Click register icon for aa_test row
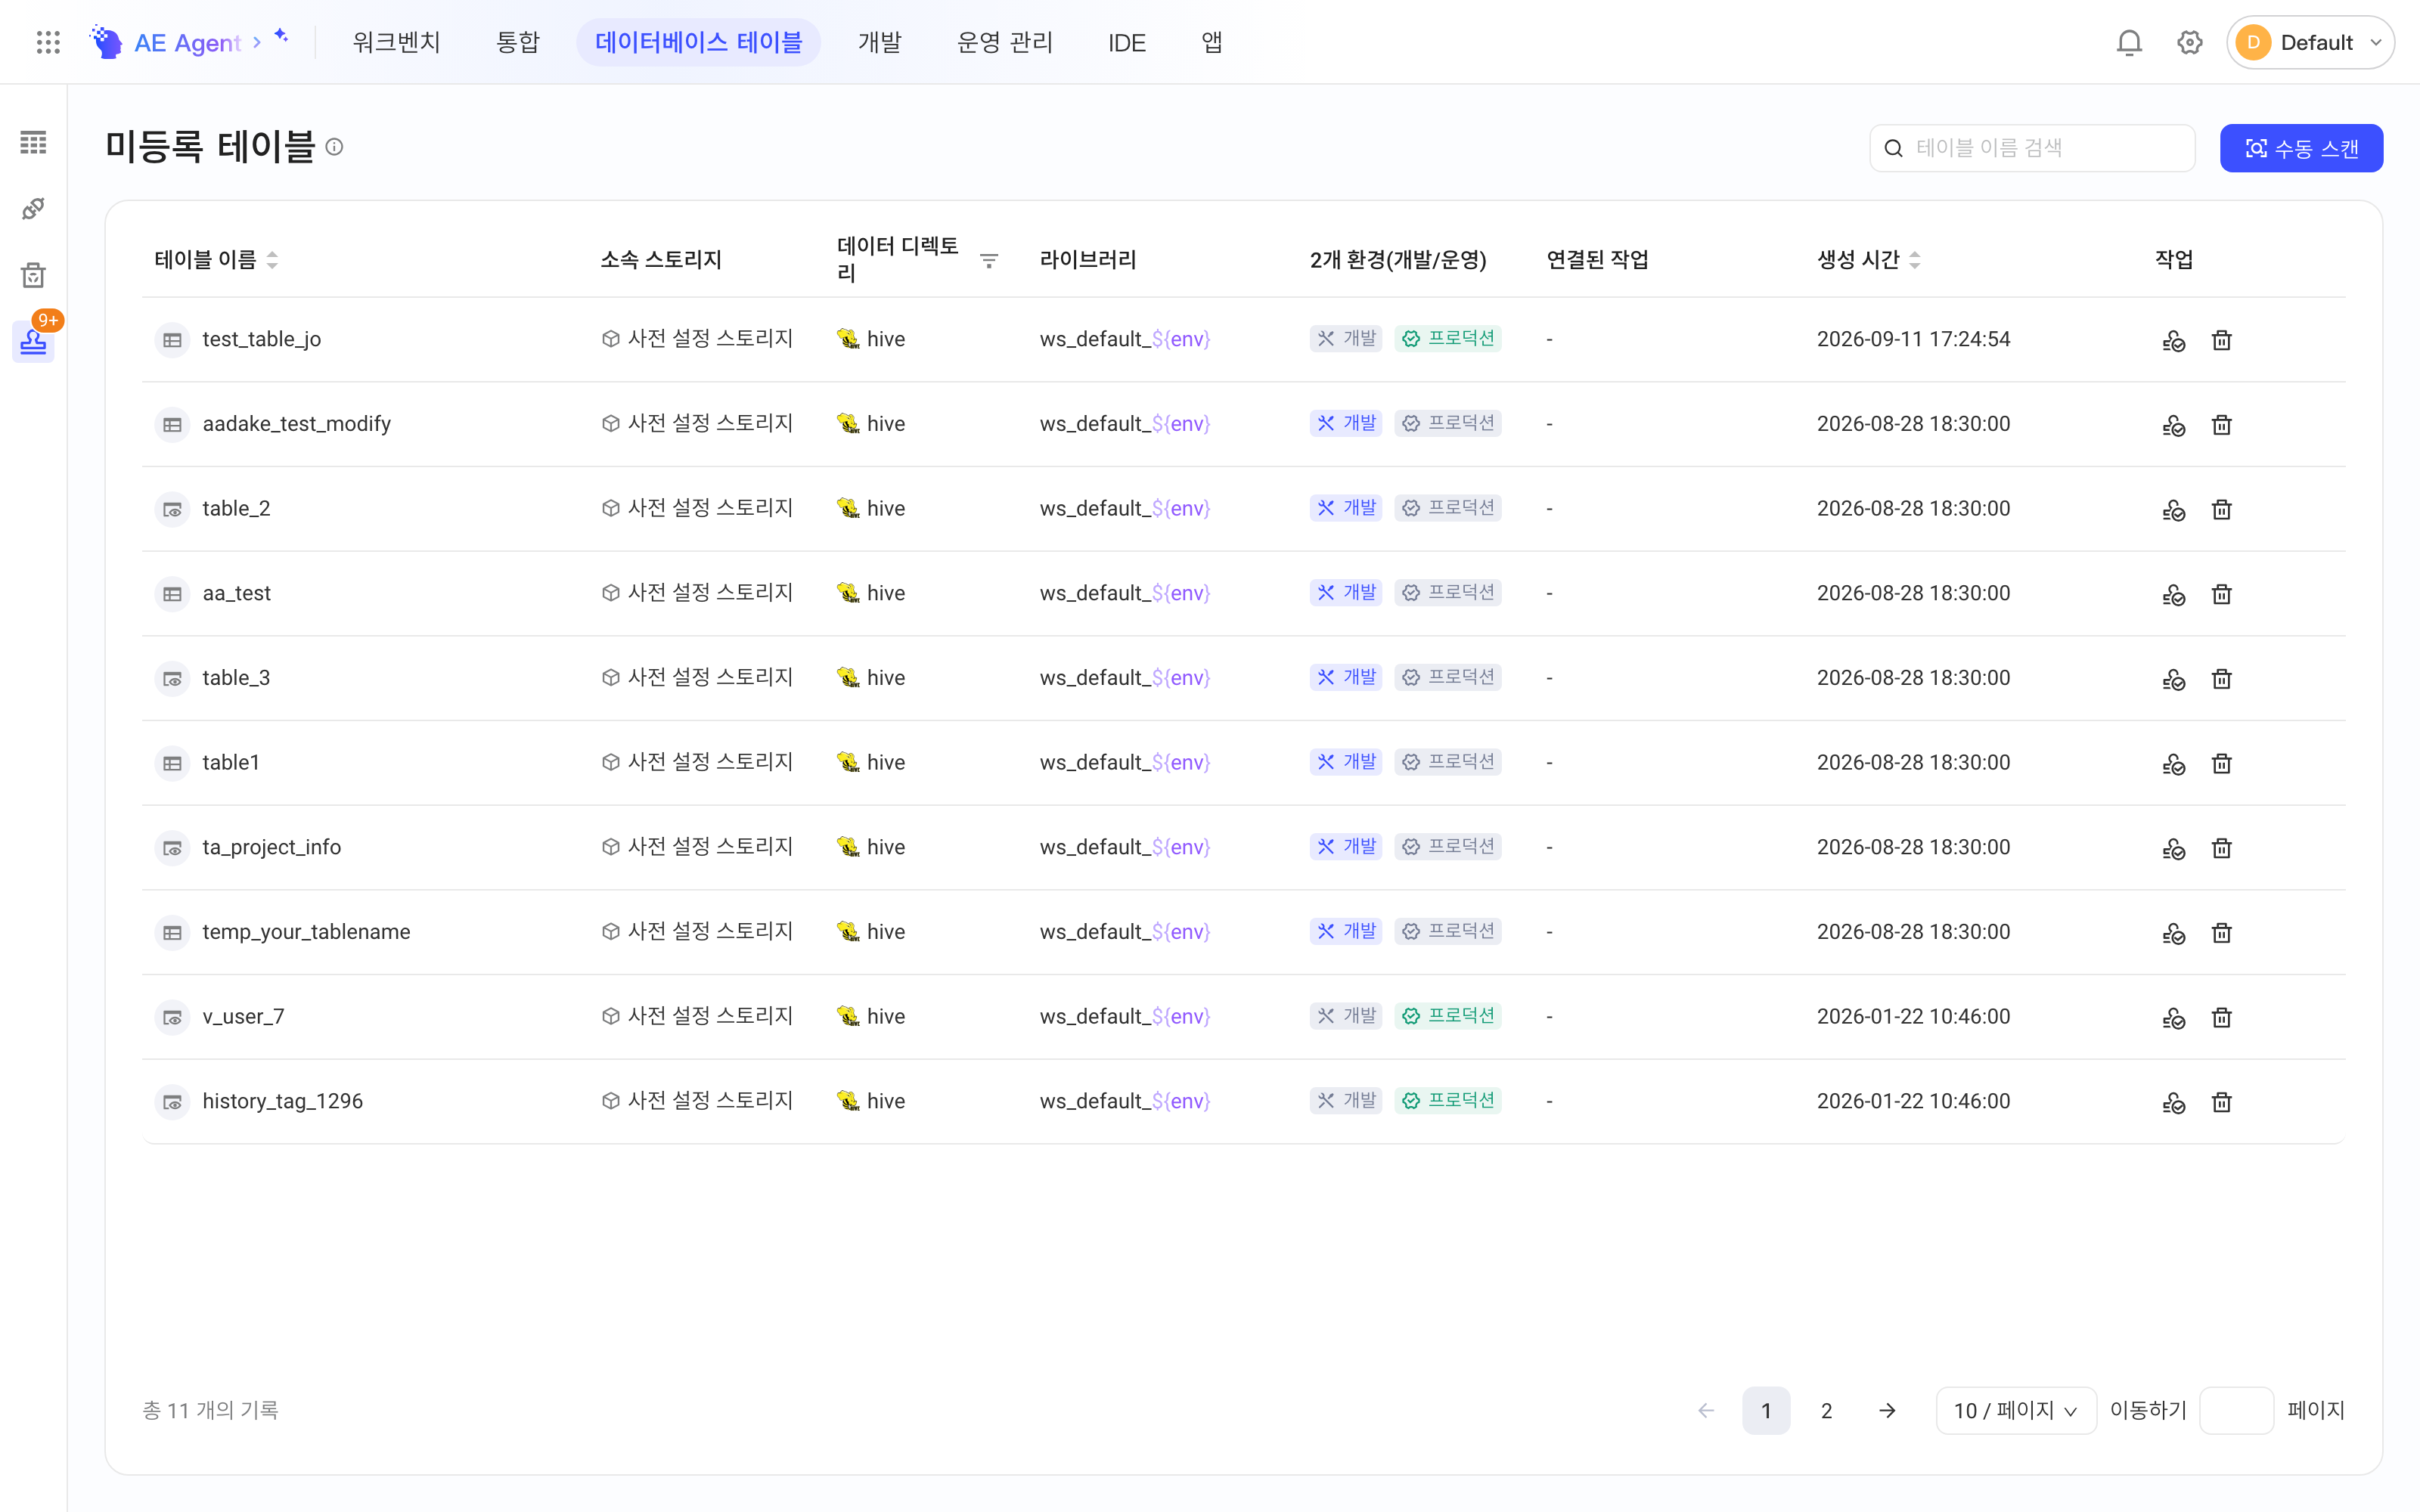 click(x=2173, y=594)
